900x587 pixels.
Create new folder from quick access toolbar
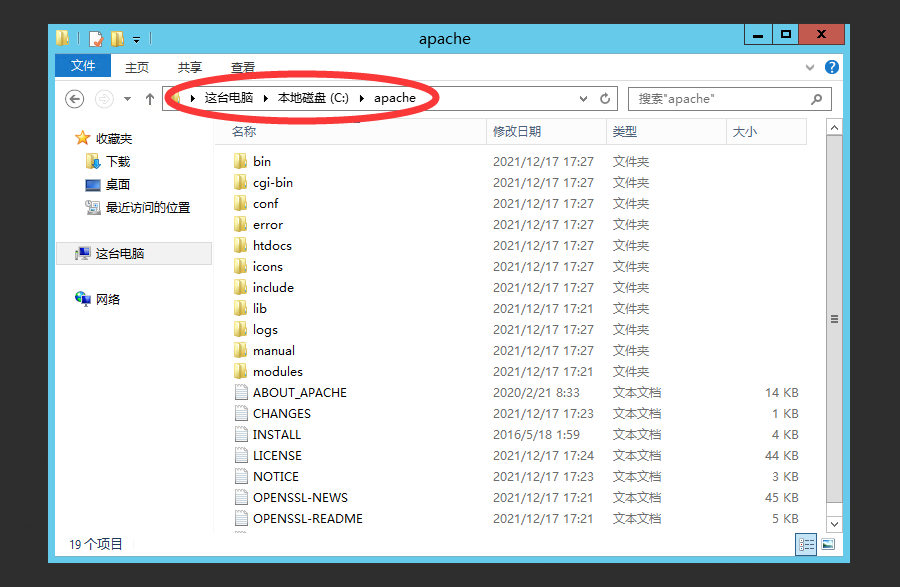(117, 39)
